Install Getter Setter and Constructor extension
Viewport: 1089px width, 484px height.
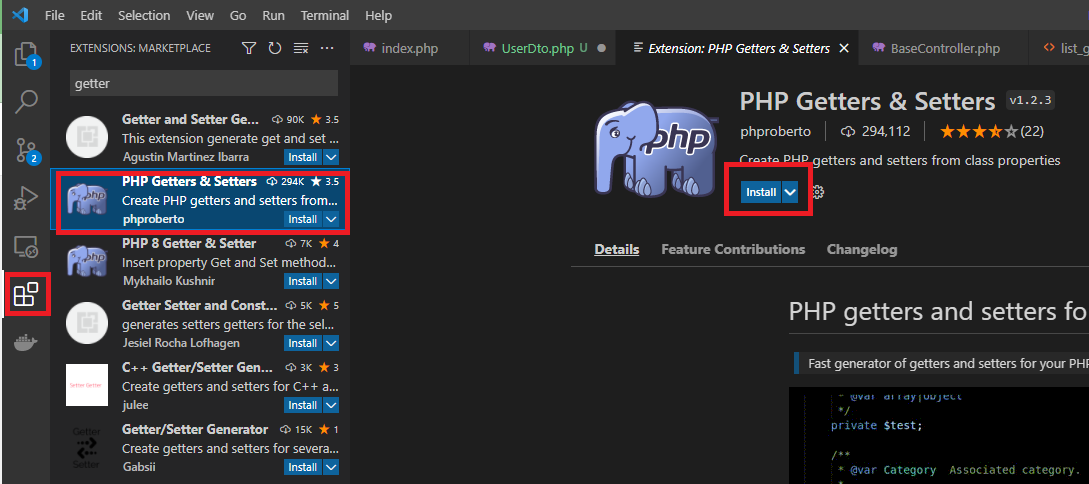tap(303, 343)
